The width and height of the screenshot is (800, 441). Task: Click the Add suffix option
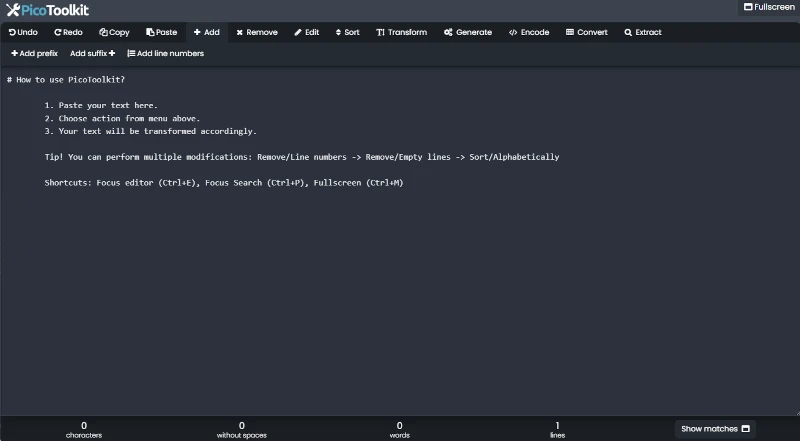(92, 53)
